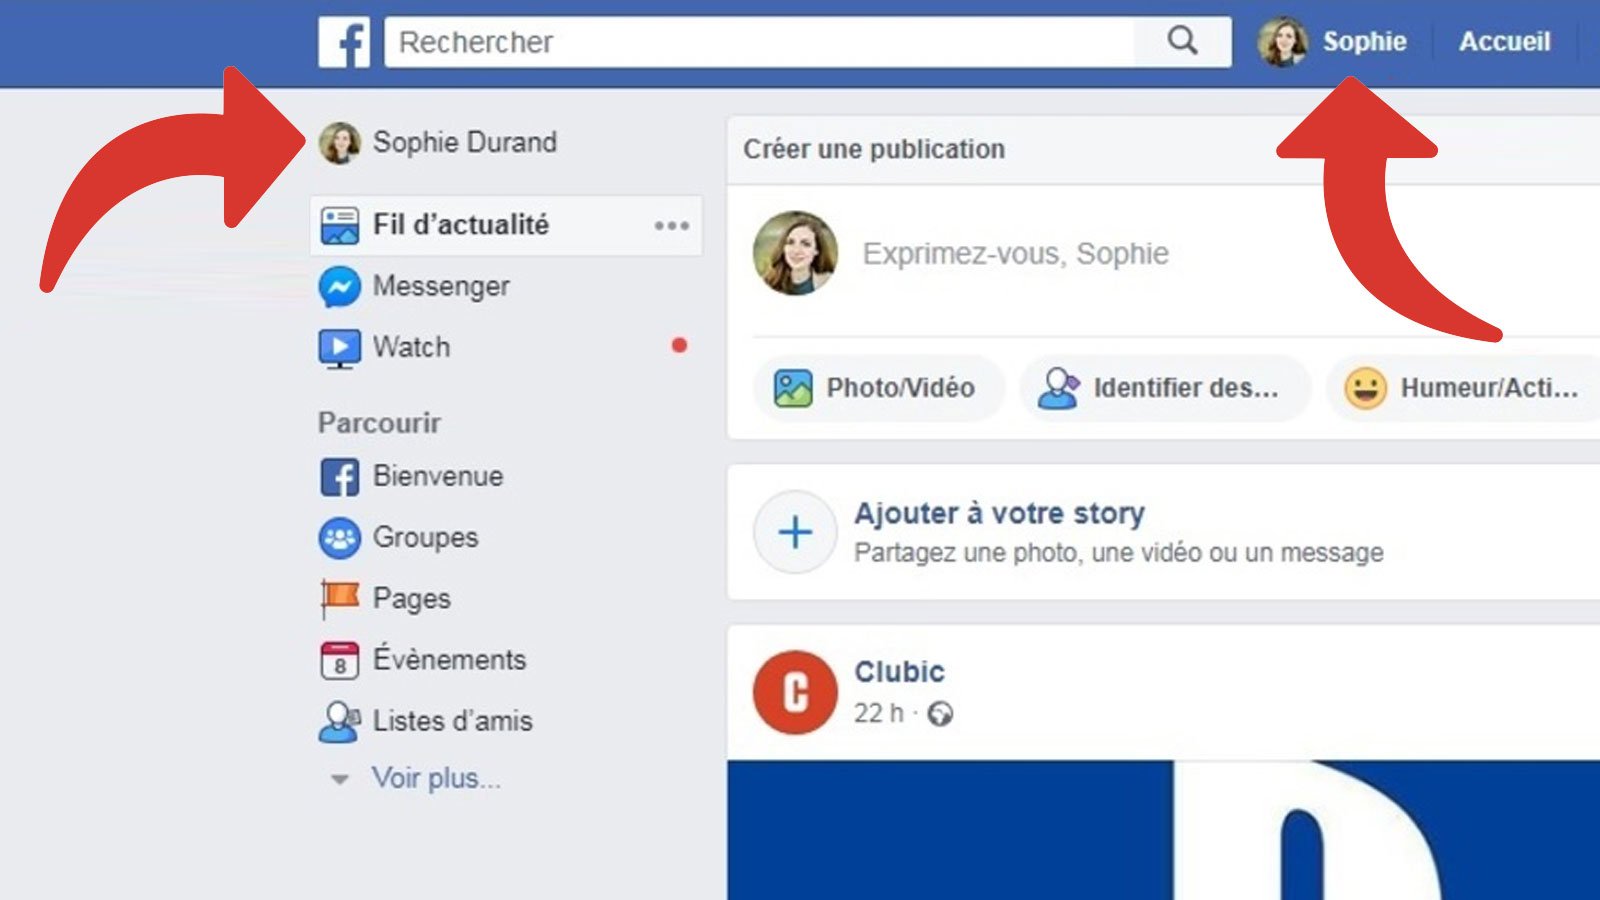Click the Listes d'amis icon
The height and width of the screenshot is (900, 1600).
click(x=340, y=721)
